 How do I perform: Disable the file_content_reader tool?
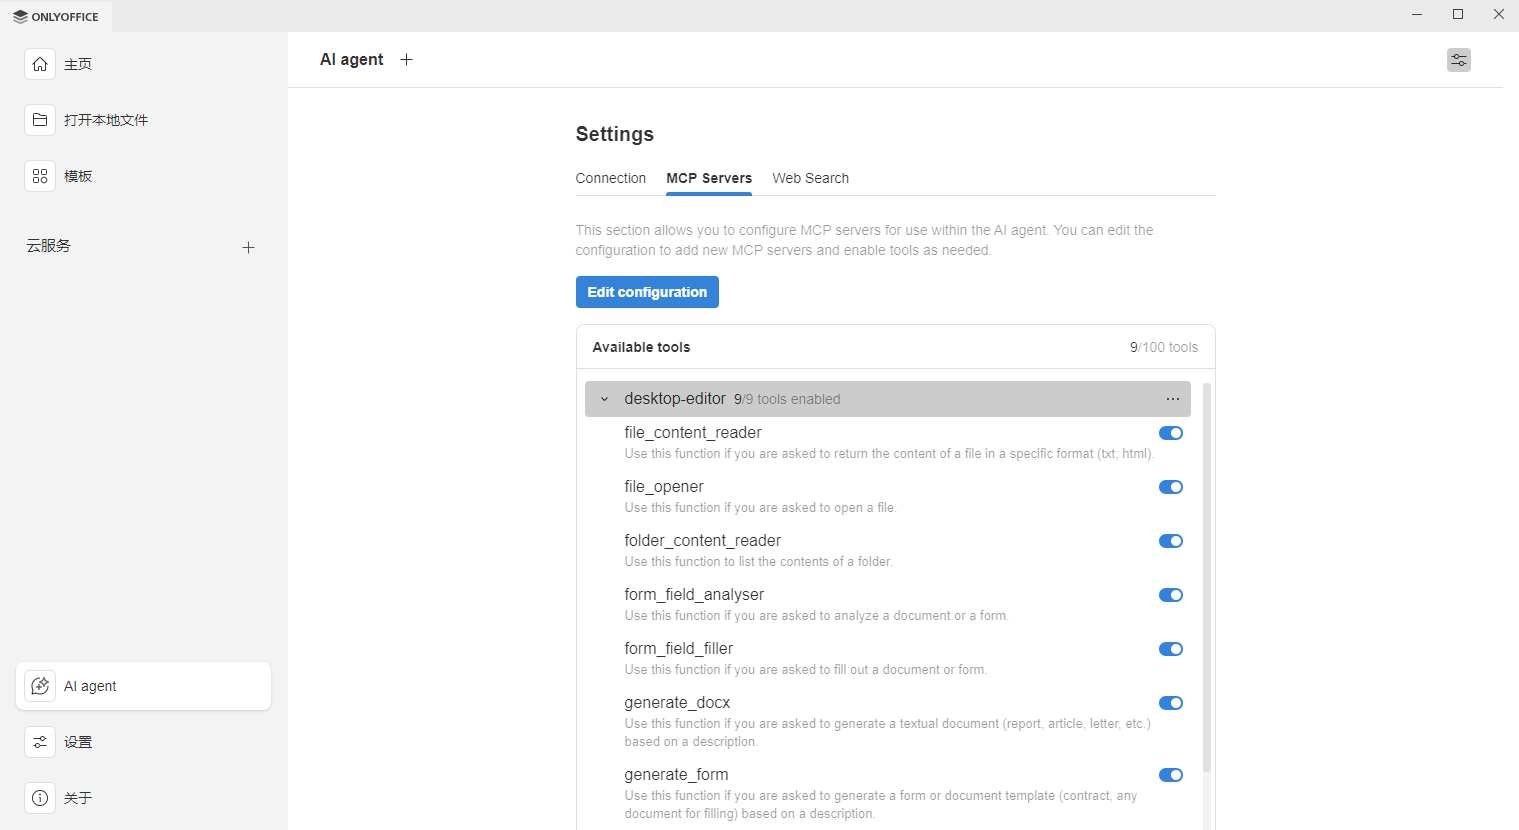point(1170,433)
